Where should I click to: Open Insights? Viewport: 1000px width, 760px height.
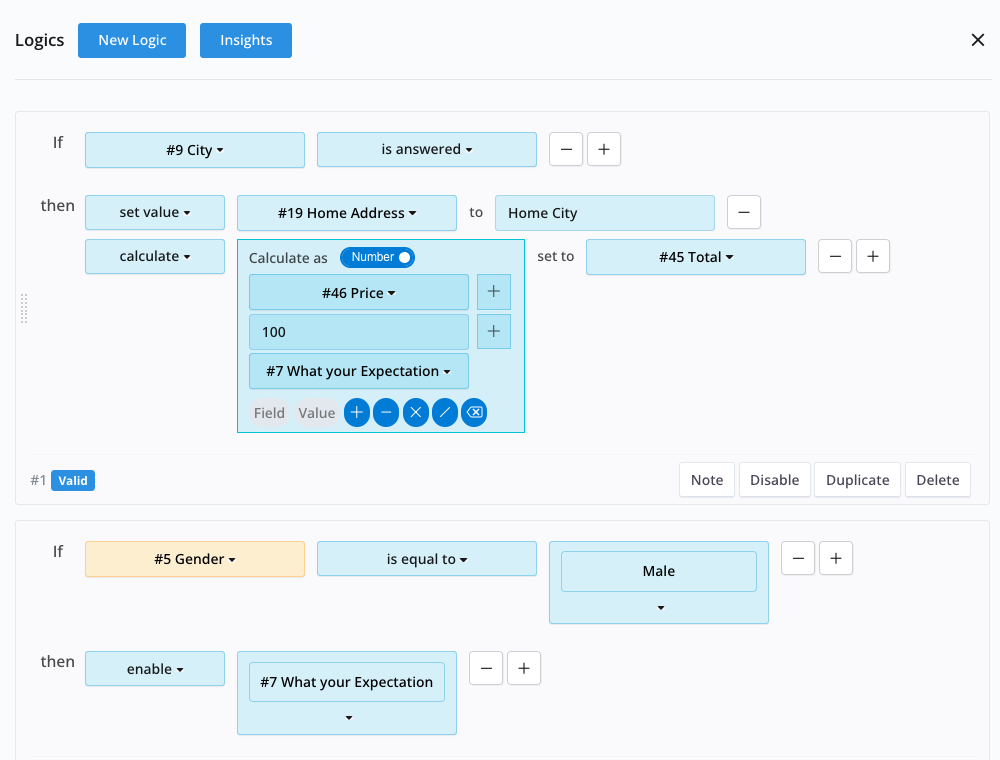click(246, 40)
